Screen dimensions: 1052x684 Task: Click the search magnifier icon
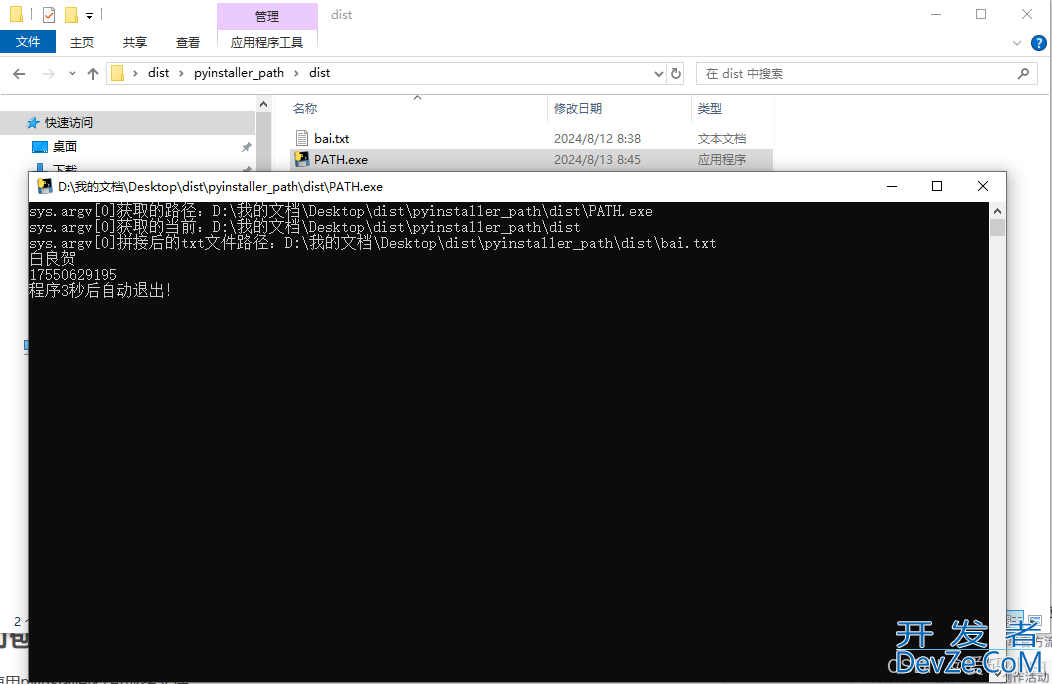pos(1023,73)
